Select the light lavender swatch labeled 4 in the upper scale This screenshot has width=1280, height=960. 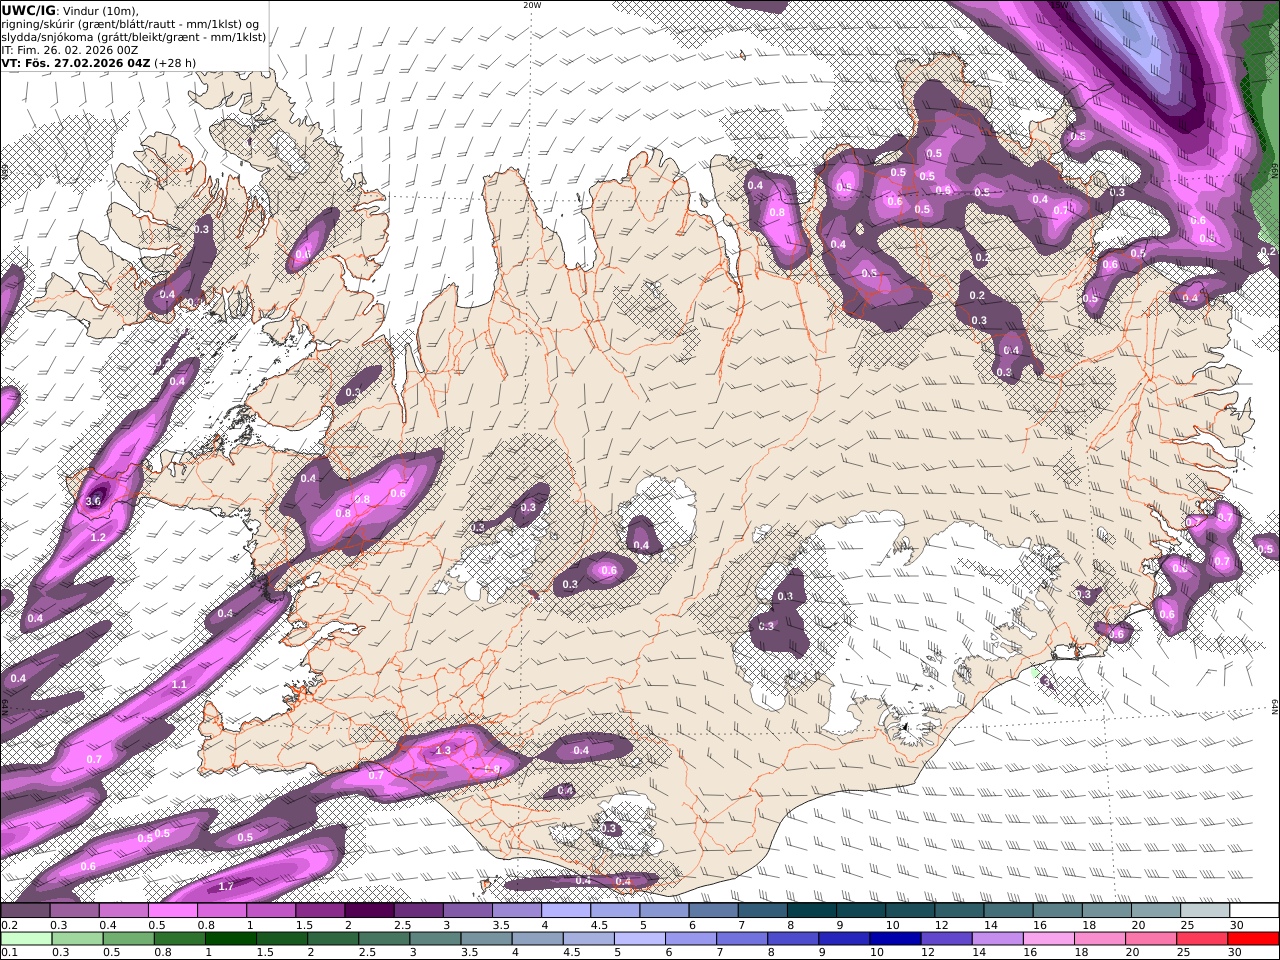566,911
